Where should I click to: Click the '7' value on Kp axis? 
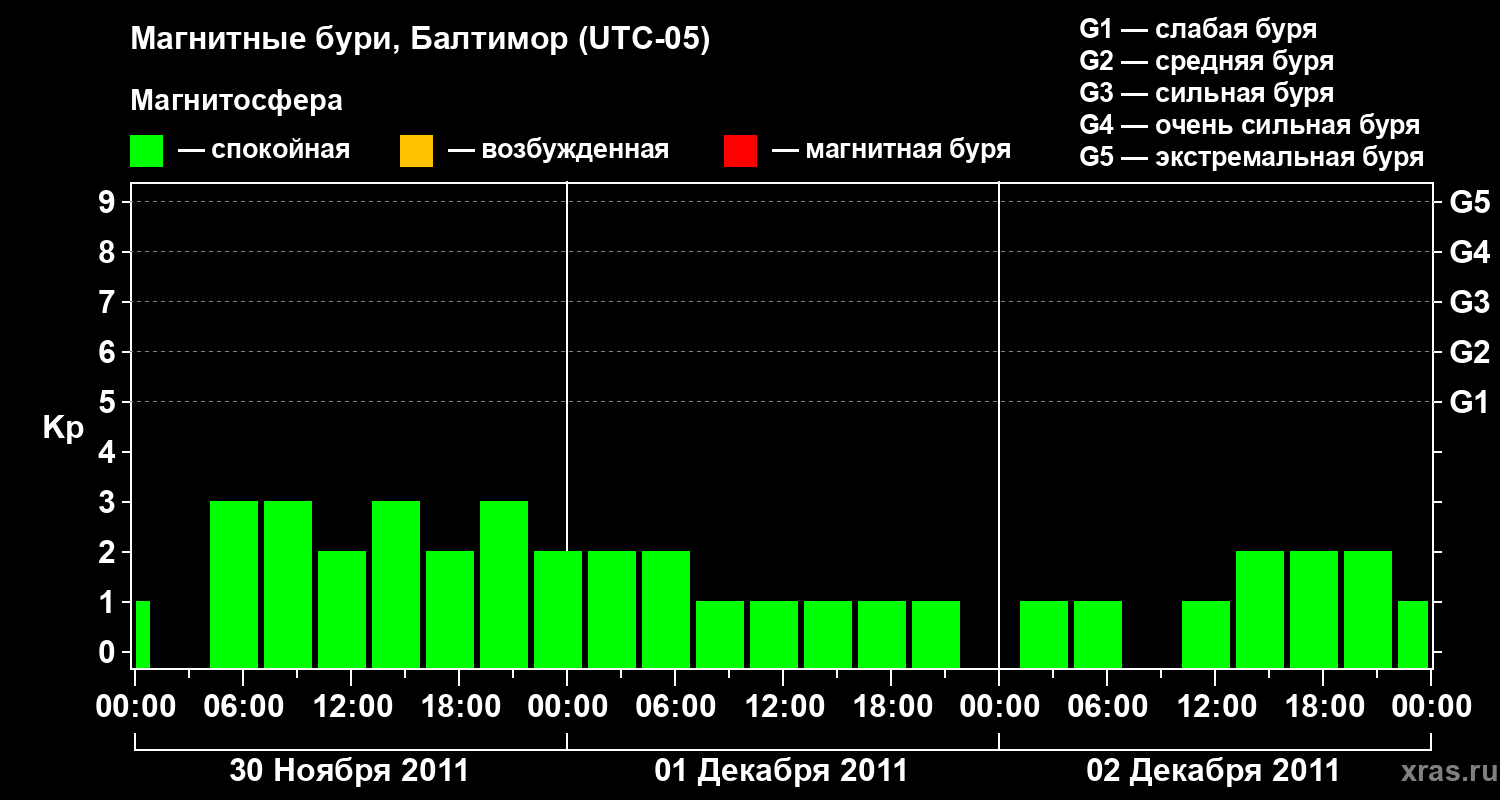(x=109, y=302)
